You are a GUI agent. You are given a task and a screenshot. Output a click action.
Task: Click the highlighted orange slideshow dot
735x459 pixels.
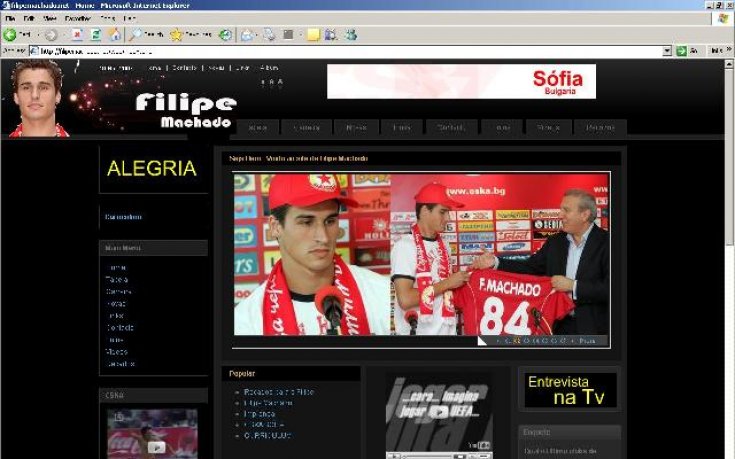click(517, 341)
